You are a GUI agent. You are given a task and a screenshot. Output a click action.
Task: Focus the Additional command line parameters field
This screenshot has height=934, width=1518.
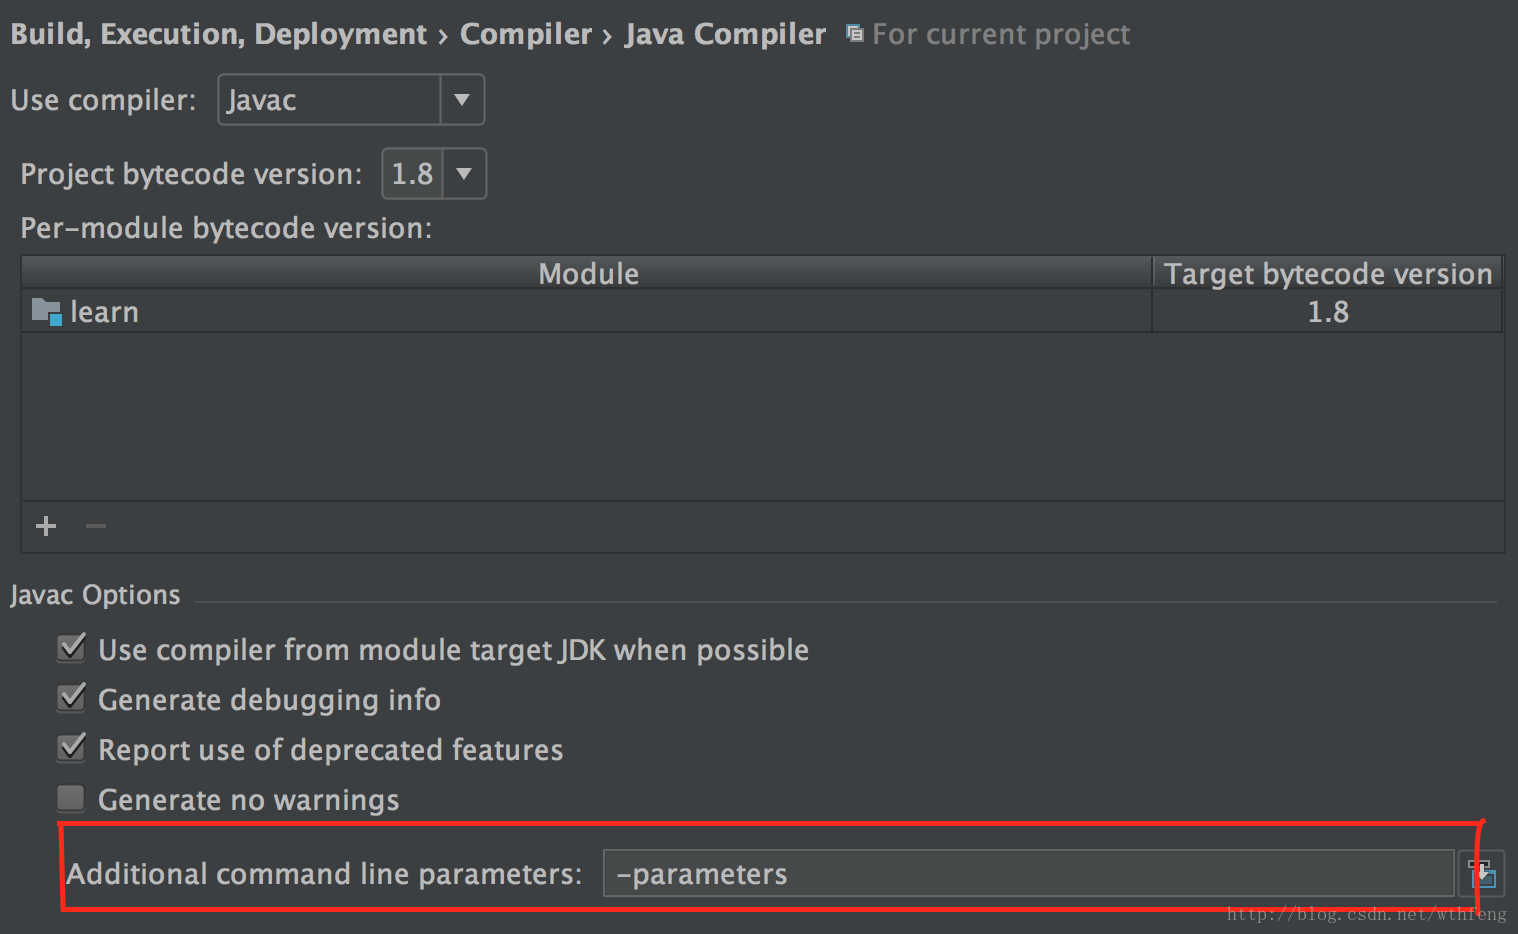1028,874
